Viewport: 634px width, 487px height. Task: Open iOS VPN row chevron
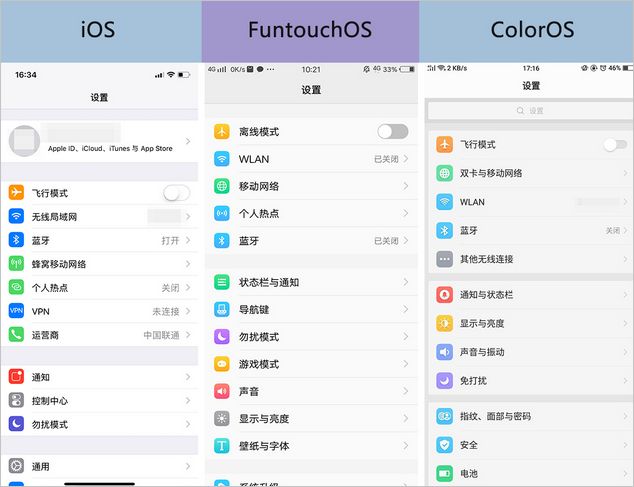coord(188,311)
